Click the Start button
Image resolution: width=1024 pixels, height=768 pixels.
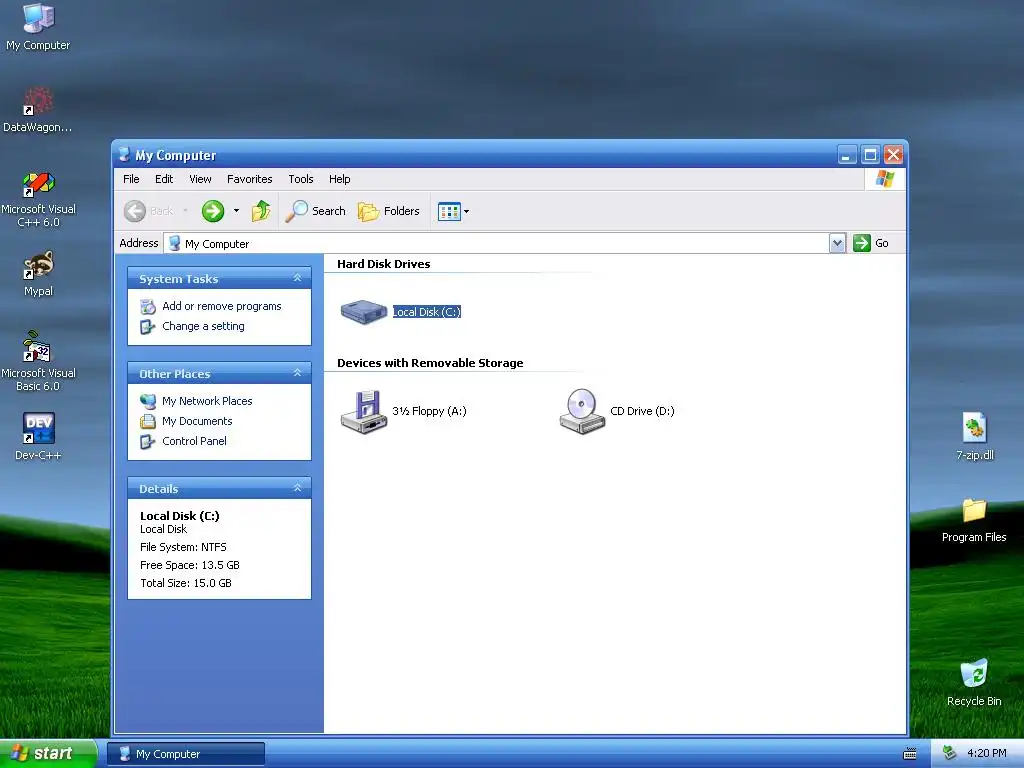coord(48,754)
